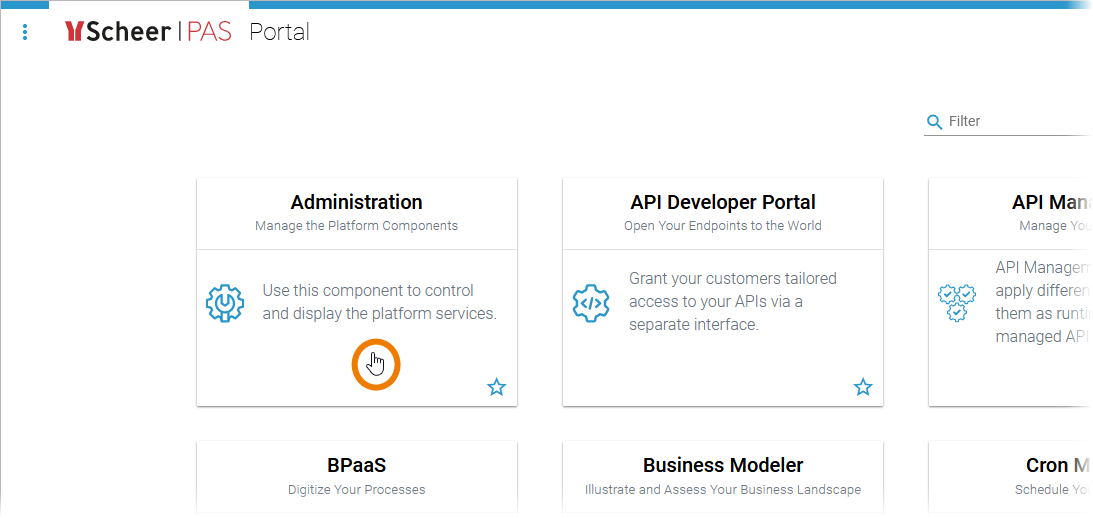Click the Scheer PAS logo
The height and width of the screenshot is (518, 1093).
[x=147, y=32]
